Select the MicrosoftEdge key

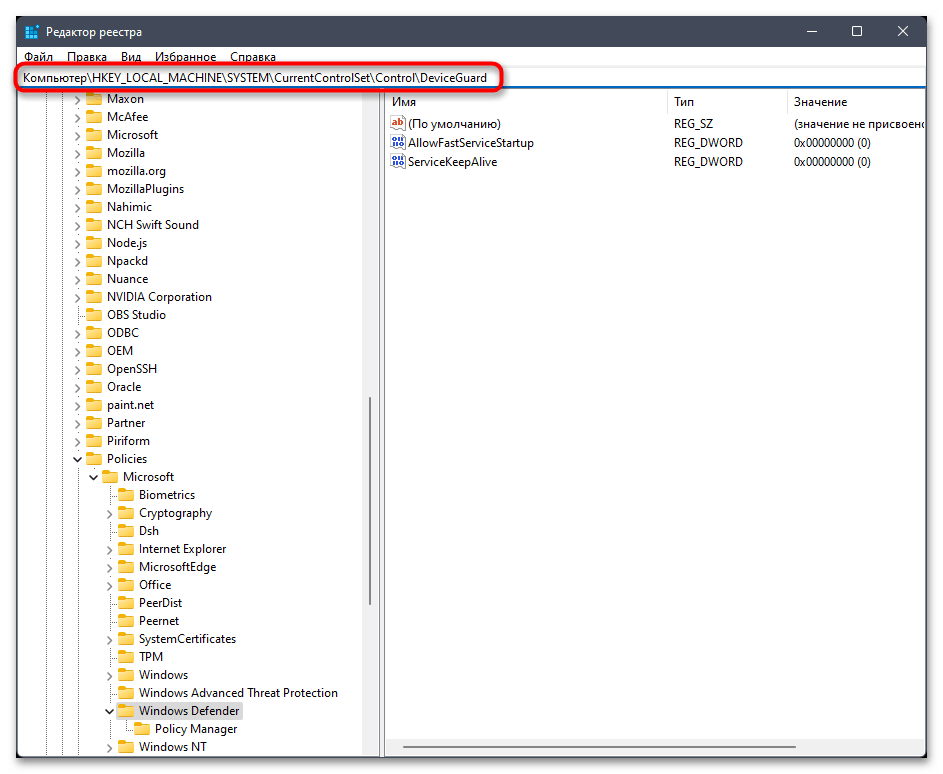coord(177,567)
